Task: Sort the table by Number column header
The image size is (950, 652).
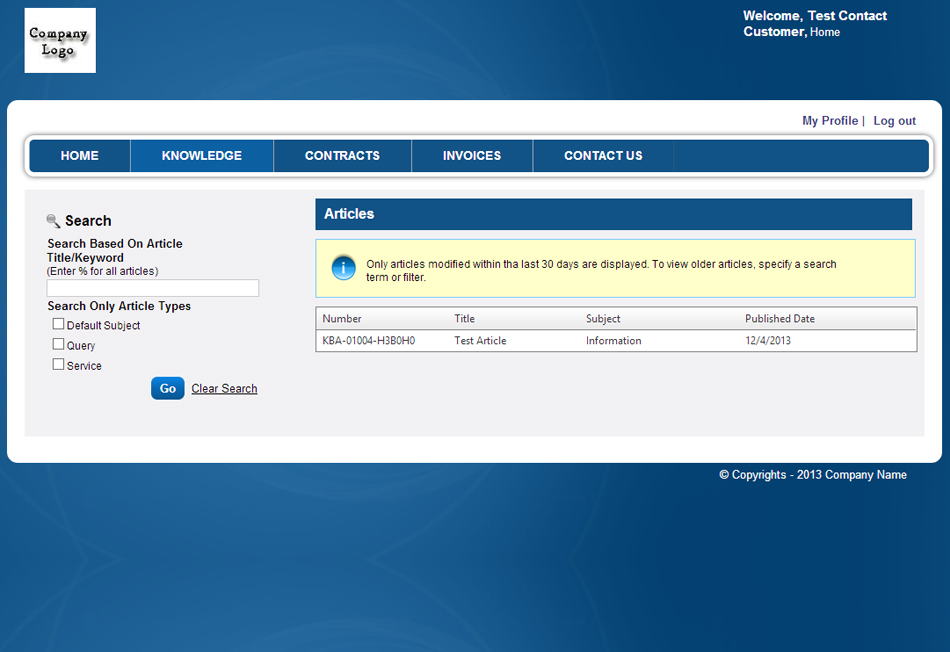Action: pos(342,319)
